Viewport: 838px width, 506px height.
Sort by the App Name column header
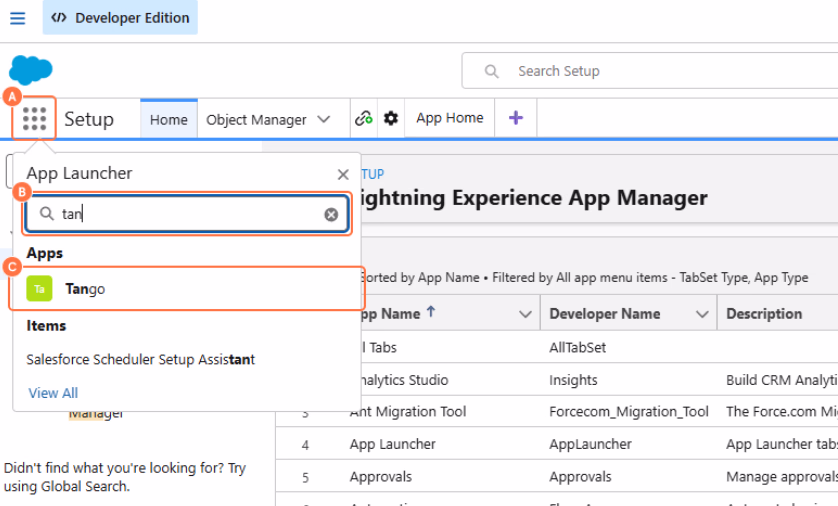[x=392, y=314]
